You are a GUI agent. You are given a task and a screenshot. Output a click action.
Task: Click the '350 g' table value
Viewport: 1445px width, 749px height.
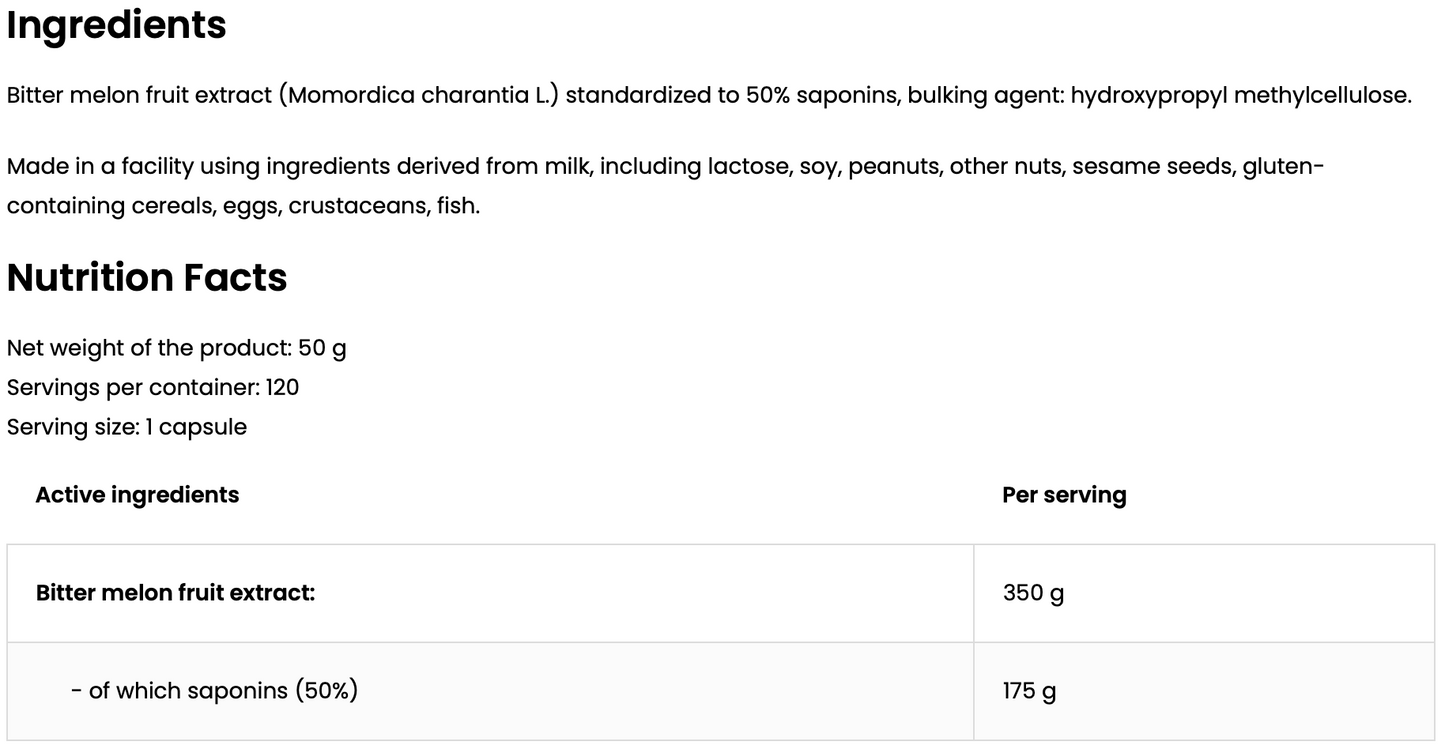[x=1033, y=593]
